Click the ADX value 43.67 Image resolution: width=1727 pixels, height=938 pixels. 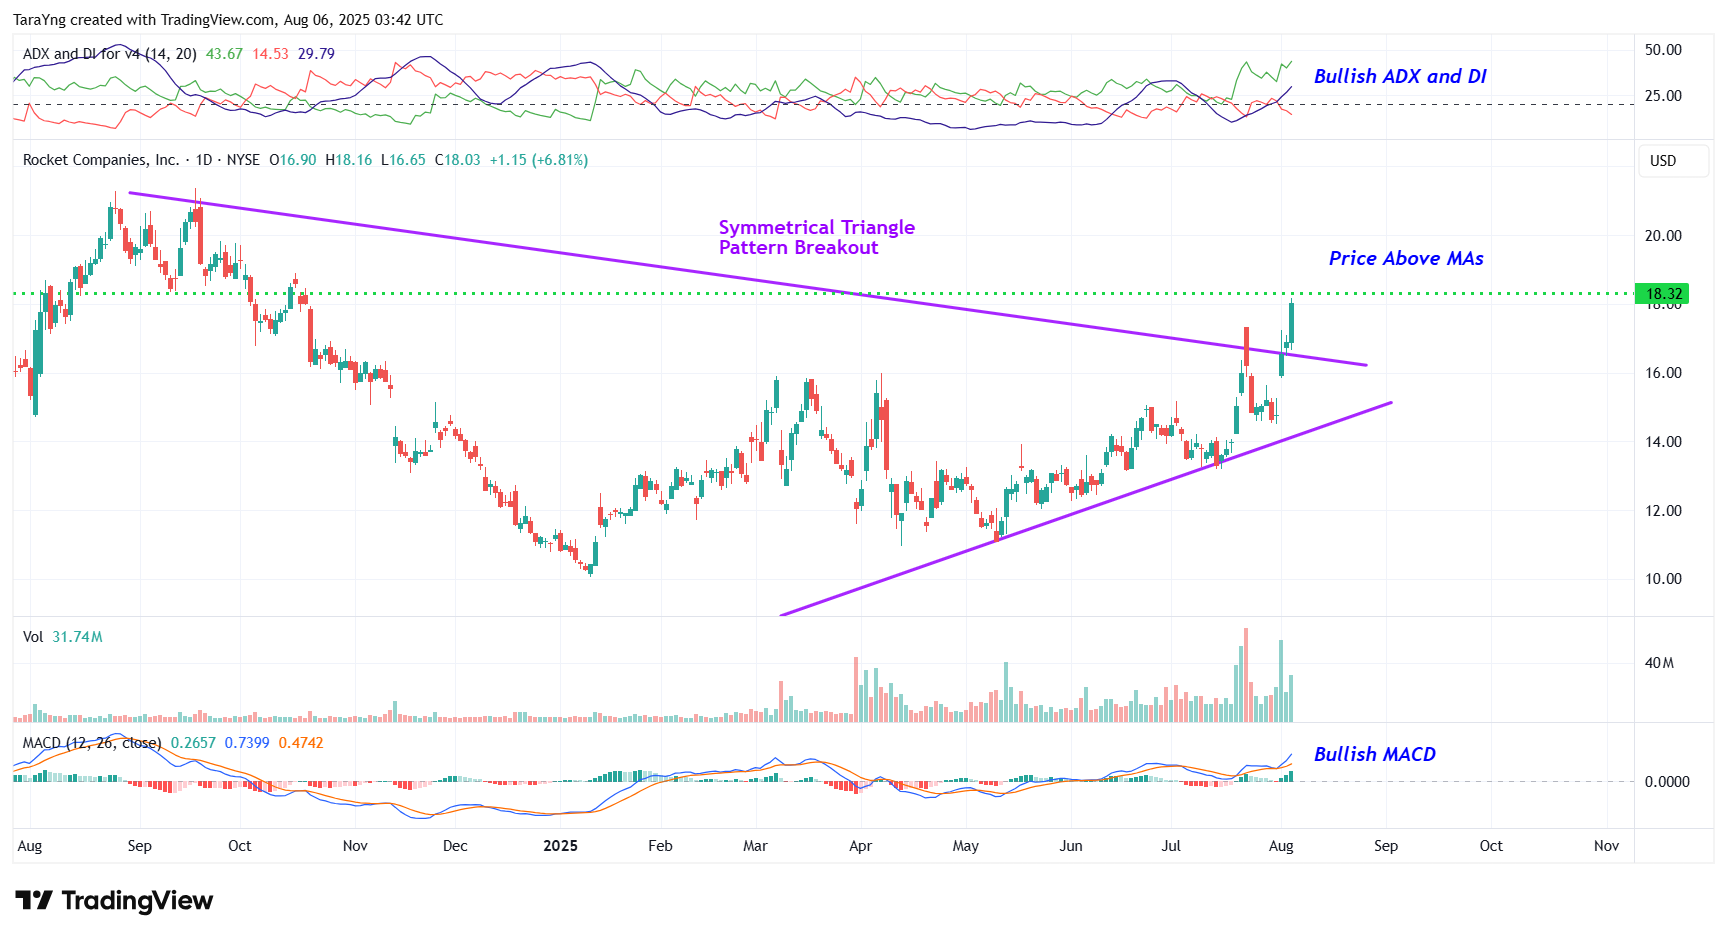[x=224, y=54]
